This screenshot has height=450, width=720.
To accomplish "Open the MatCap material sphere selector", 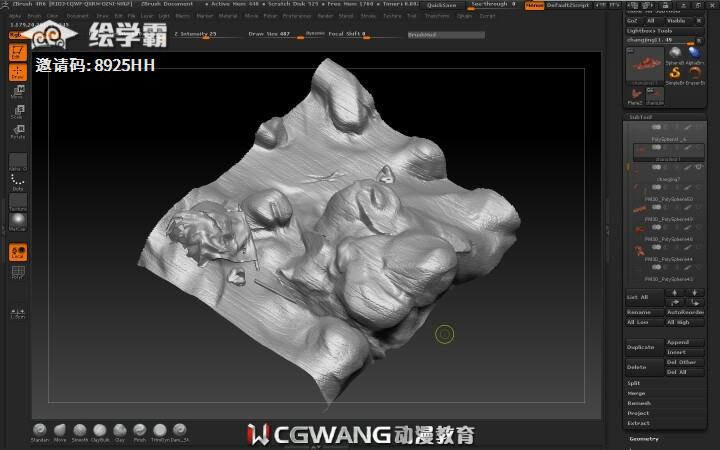I will (x=18, y=222).
